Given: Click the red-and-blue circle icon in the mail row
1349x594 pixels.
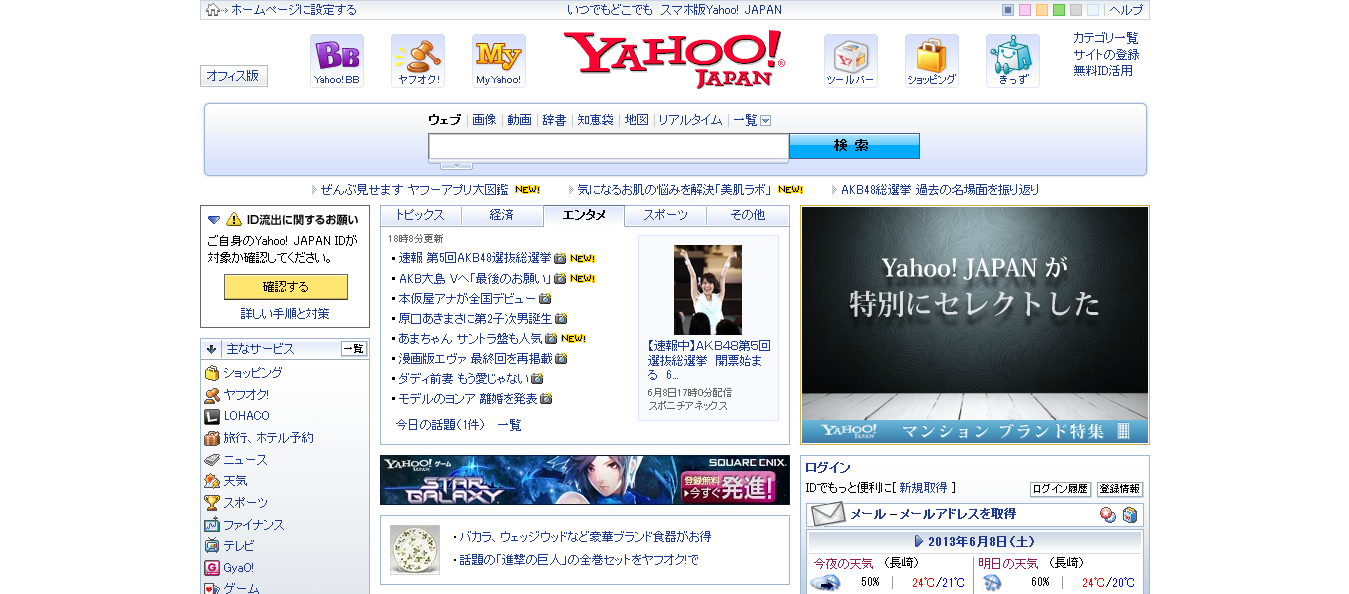Looking at the screenshot, I should tap(1108, 514).
